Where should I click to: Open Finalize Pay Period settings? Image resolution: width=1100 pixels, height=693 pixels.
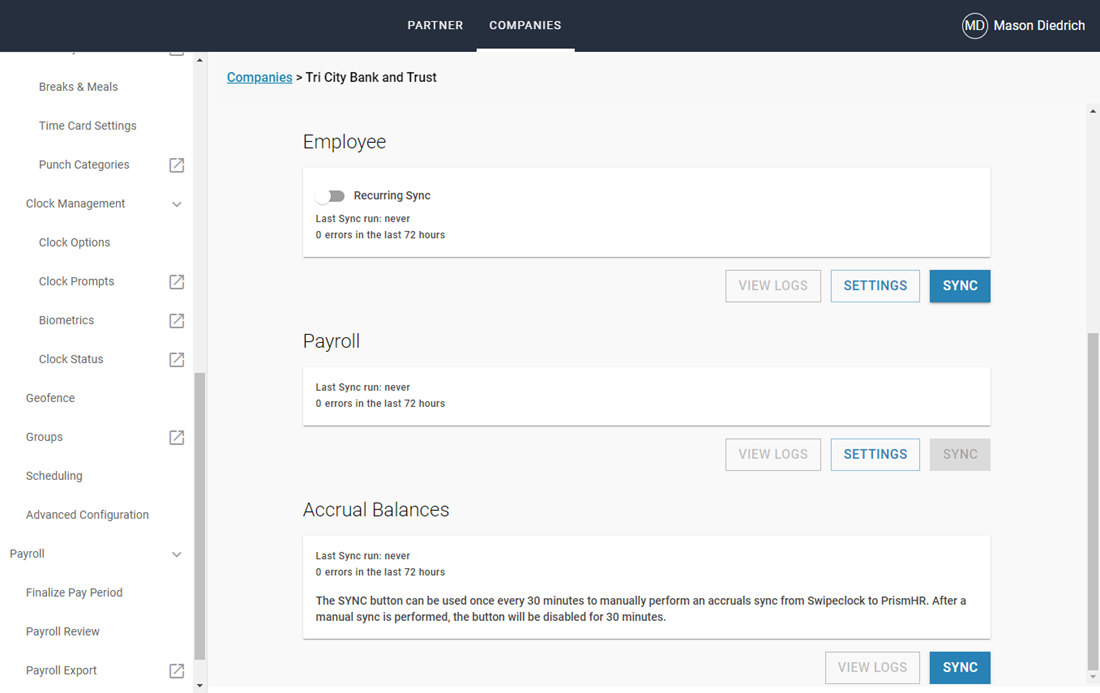click(x=74, y=592)
